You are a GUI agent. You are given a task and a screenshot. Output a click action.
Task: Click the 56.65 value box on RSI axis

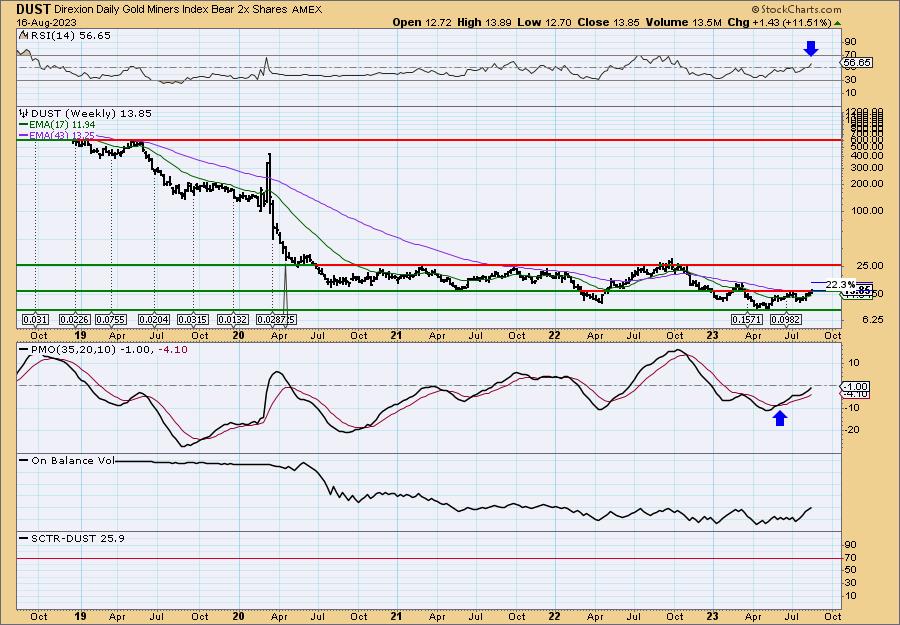click(858, 63)
